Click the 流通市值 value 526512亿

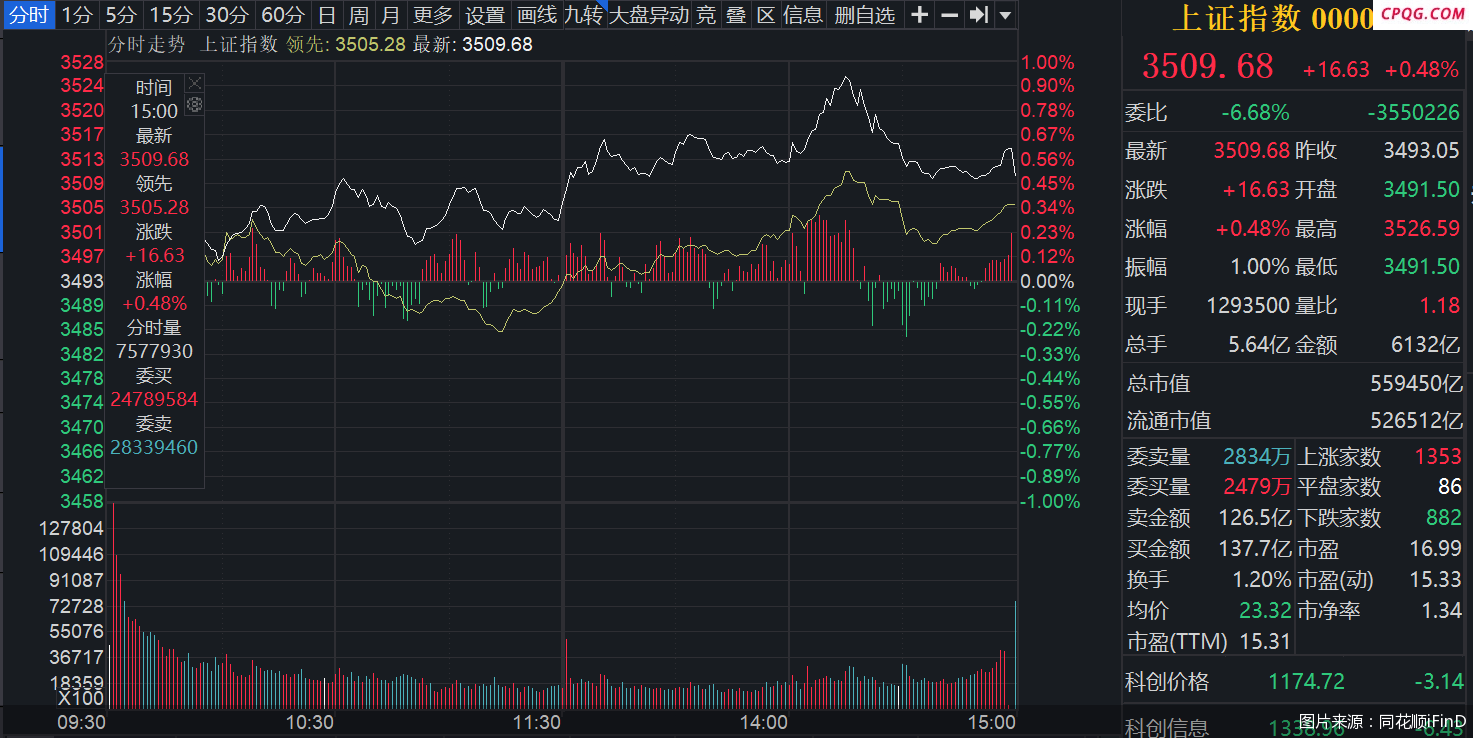[1417, 422]
